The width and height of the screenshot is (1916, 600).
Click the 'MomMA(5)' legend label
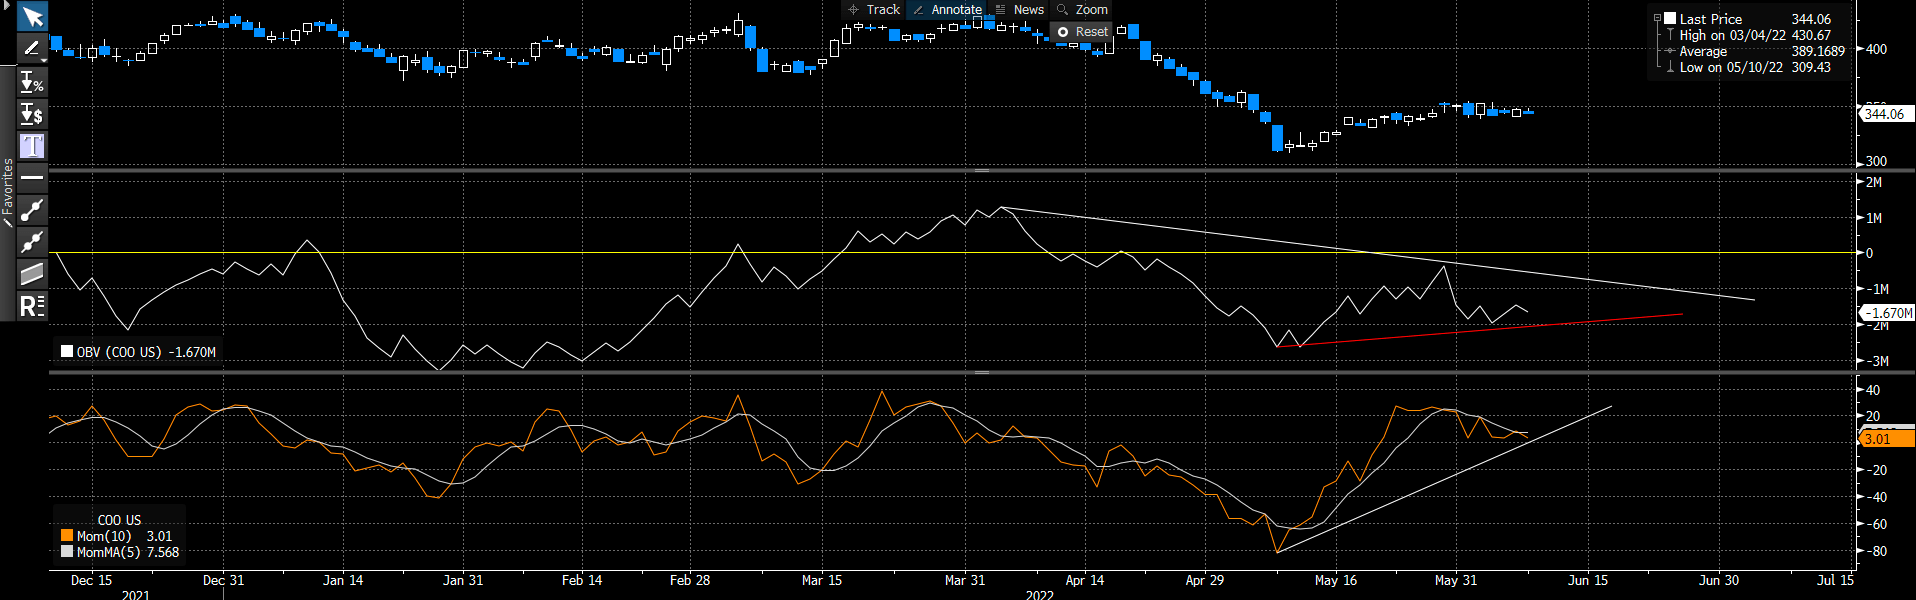click(109, 552)
